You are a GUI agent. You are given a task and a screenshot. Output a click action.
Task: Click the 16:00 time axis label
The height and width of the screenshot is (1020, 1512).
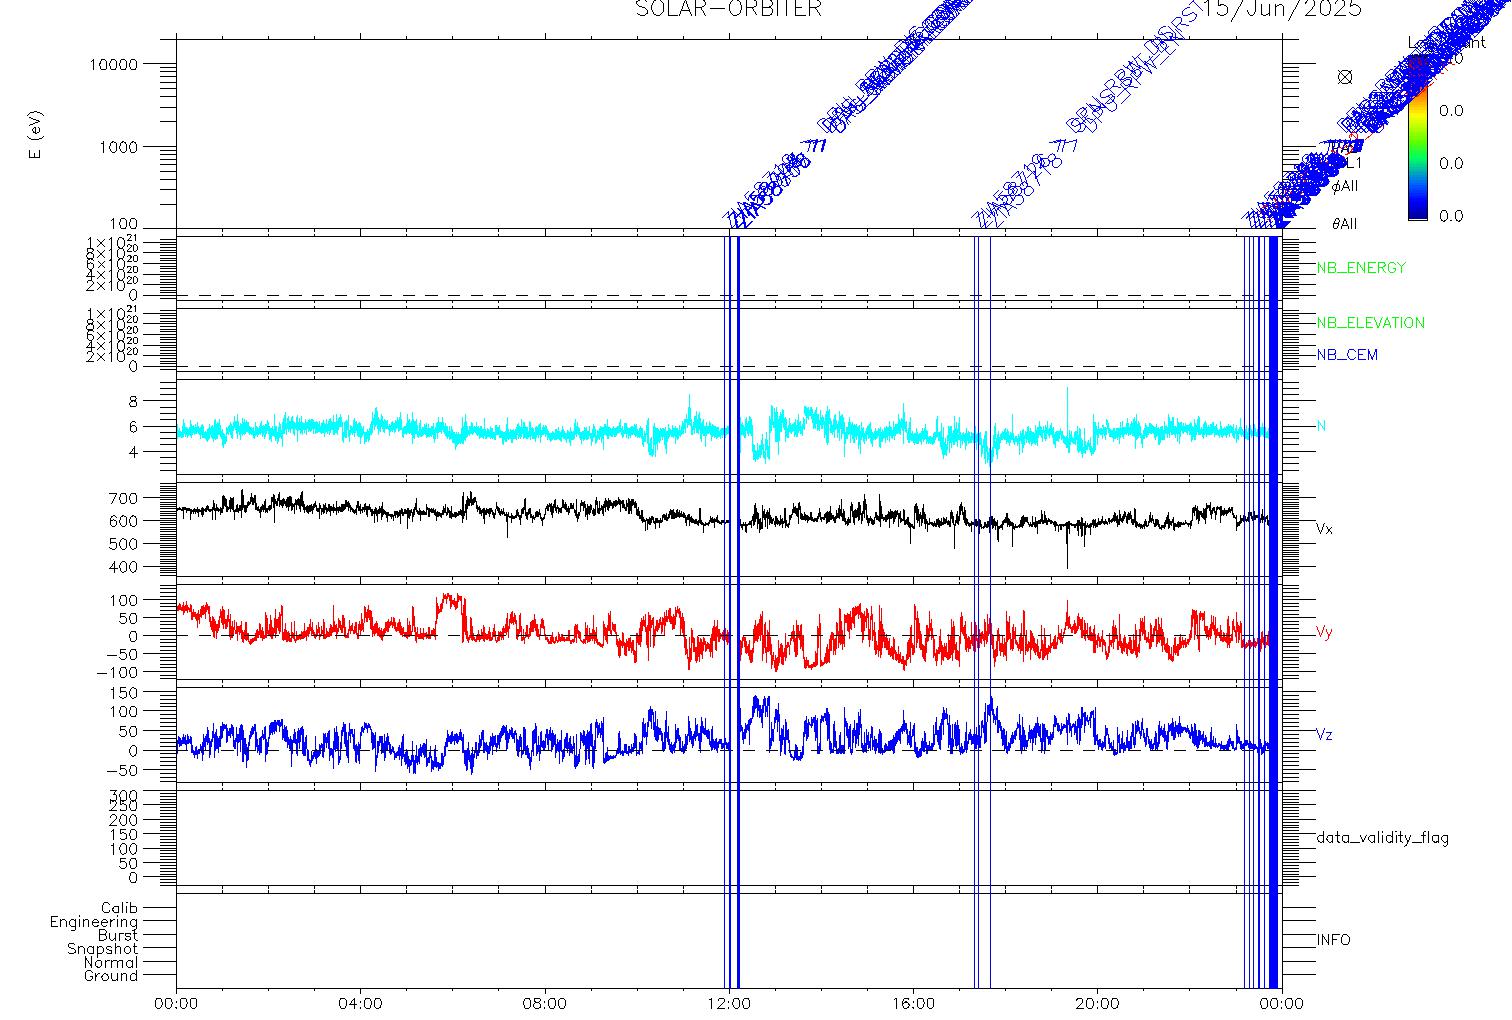click(914, 1003)
